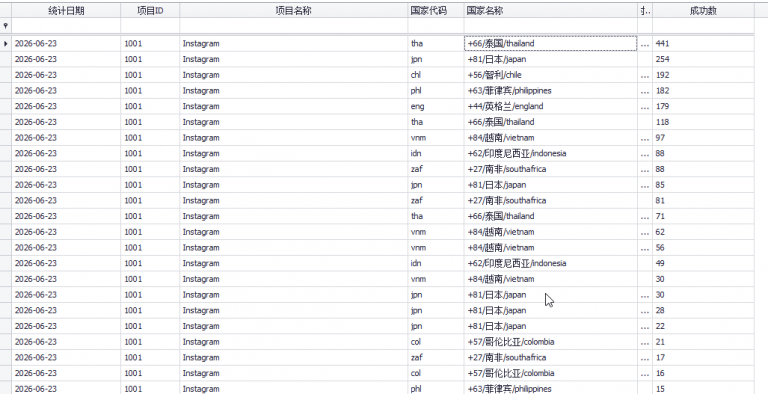
Task: Click the filter field under 统计日期
Action: pos(66,25)
